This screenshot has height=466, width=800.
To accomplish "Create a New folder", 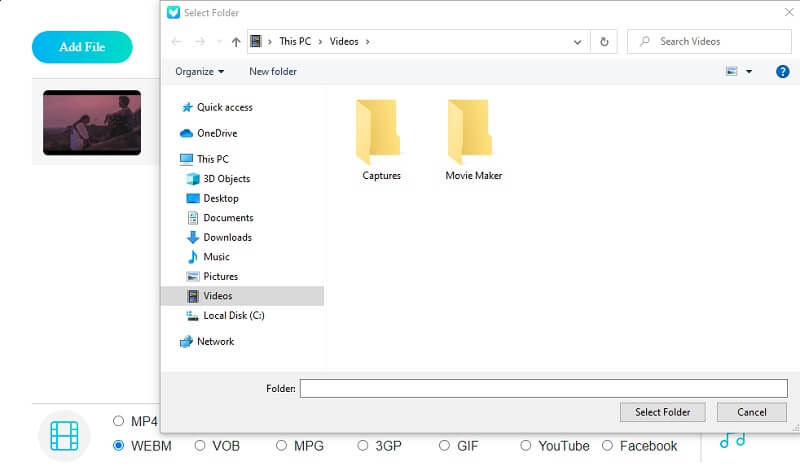I will tap(273, 71).
